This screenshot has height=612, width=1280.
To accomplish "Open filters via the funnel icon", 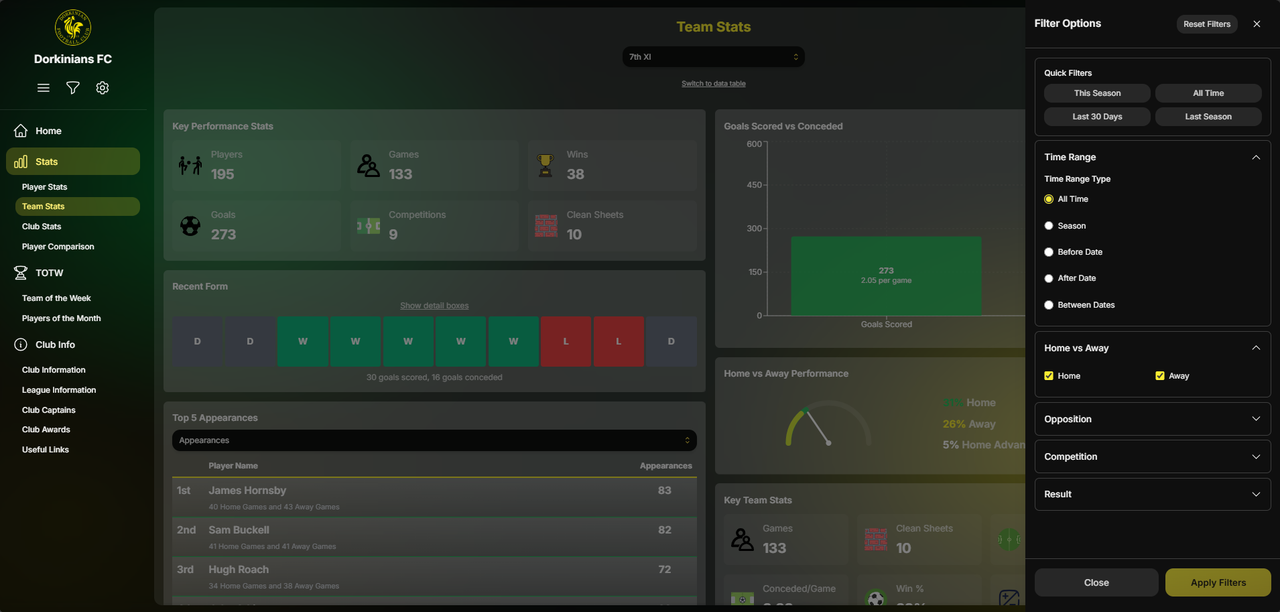I will [x=73, y=88].
